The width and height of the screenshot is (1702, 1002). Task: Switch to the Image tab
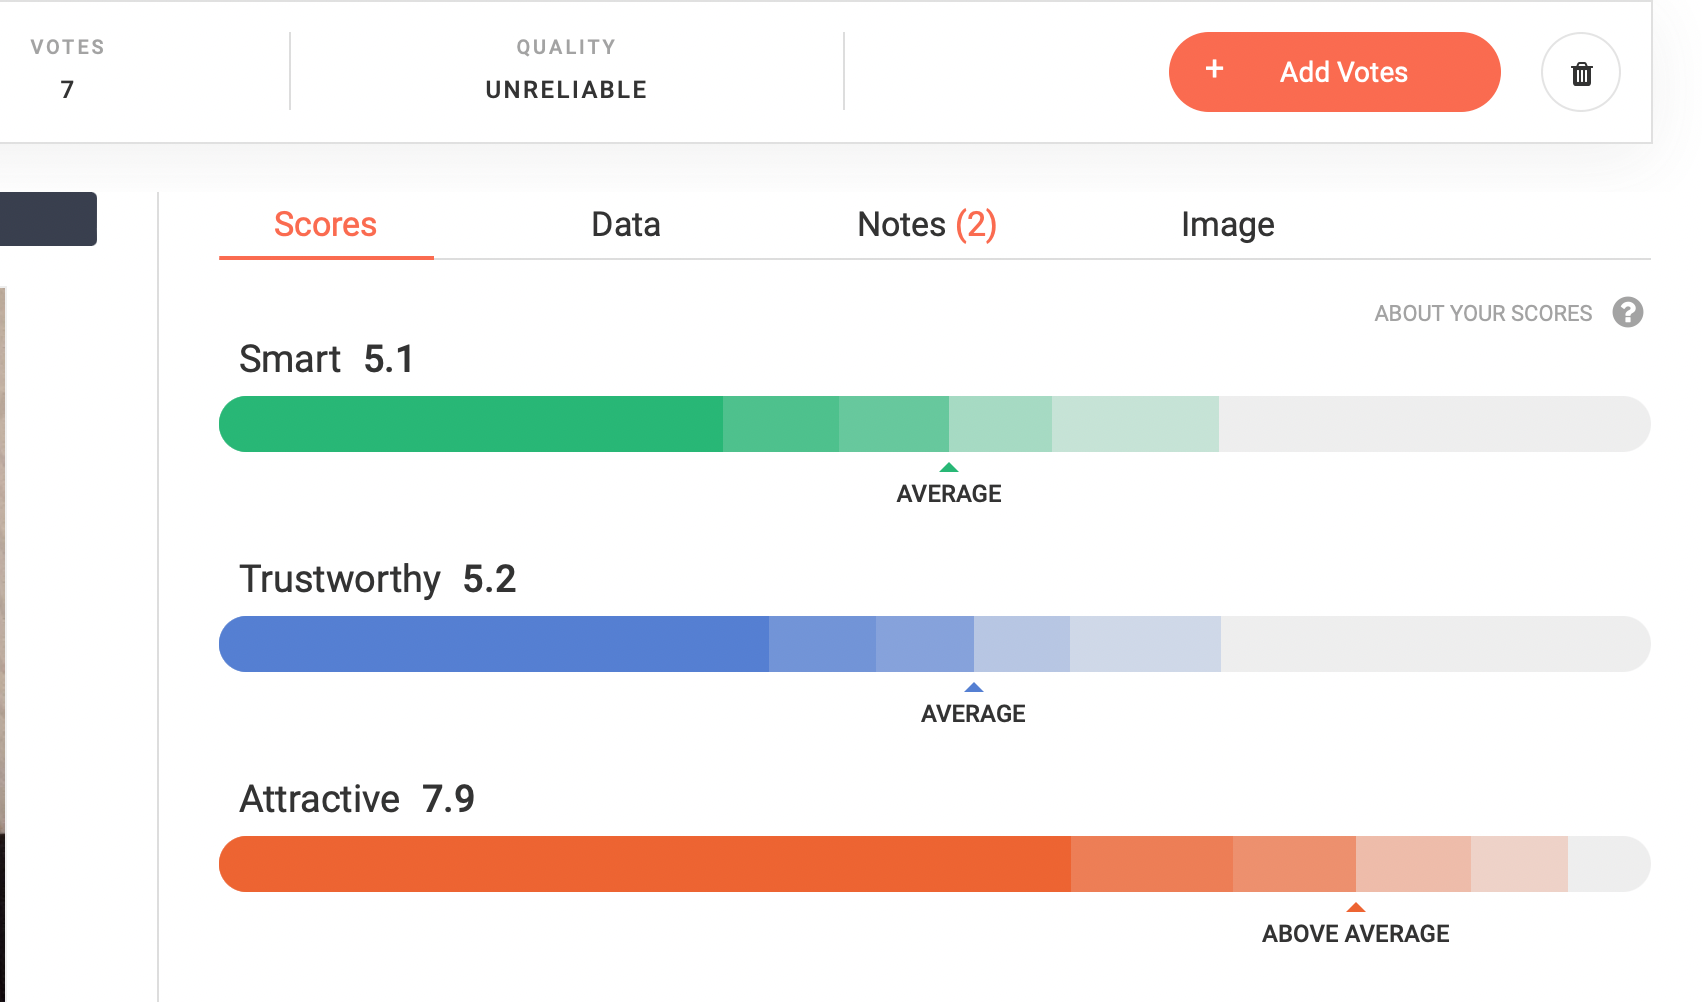[x=1227, y=225]
